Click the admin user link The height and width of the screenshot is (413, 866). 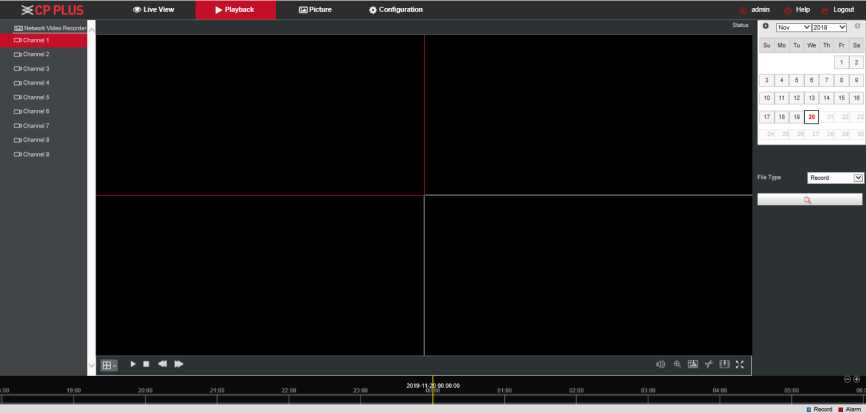point(760,10)
